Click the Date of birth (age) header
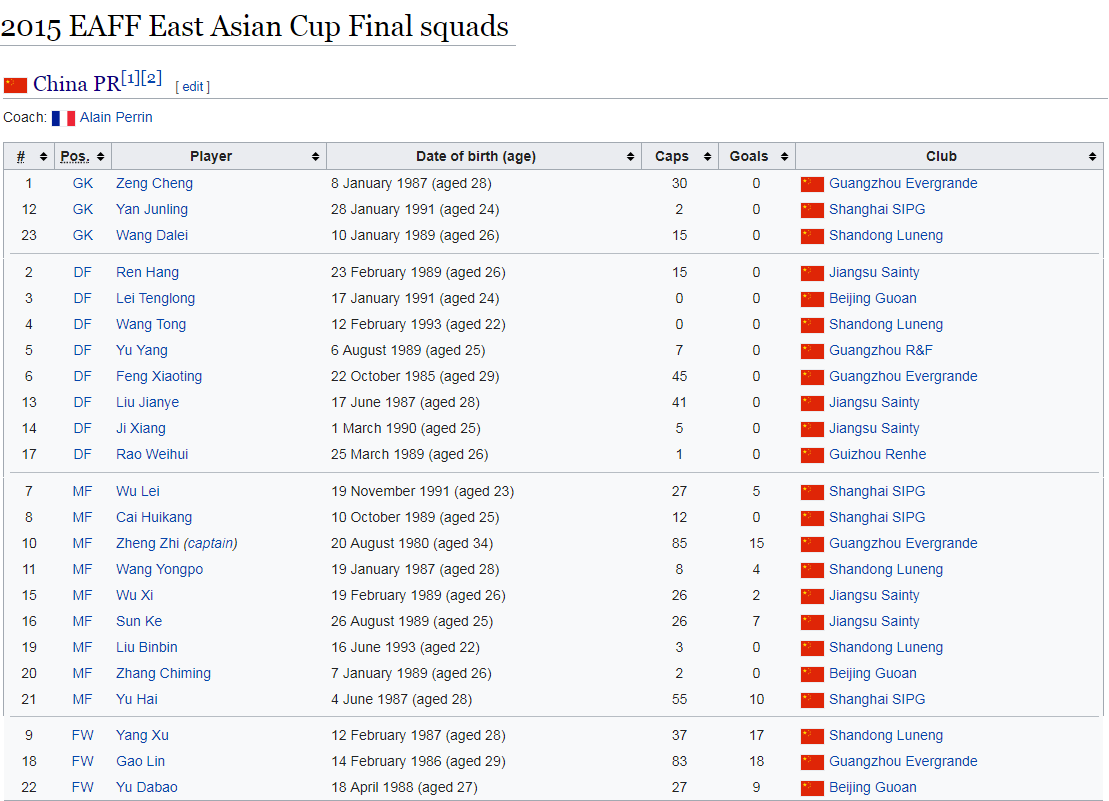 [x=484, y=156]
